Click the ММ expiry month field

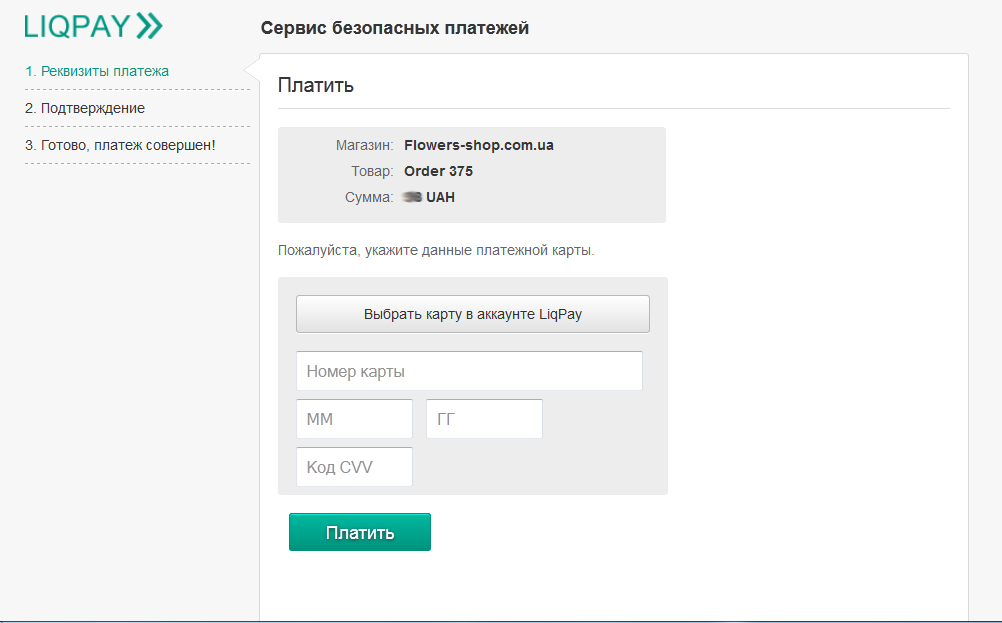pyautogui.click(x=354, y=419)
